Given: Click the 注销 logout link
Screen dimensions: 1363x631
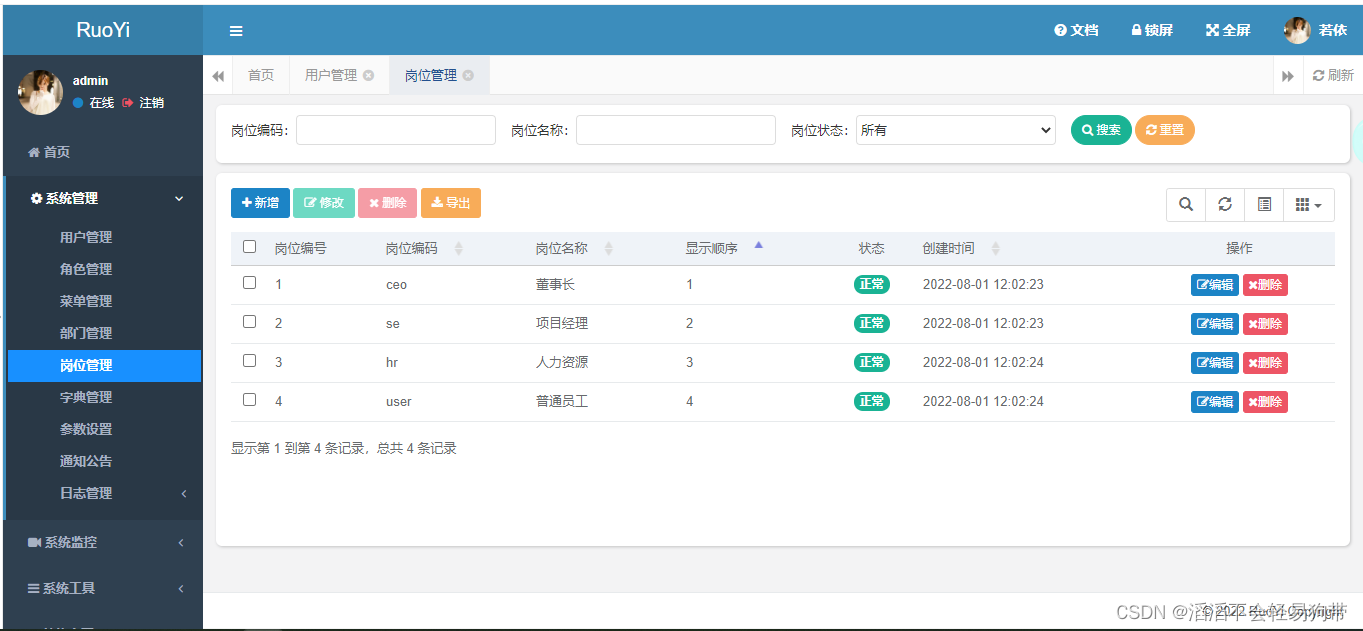Looking at the screenshot, I should tap(143, 103).
